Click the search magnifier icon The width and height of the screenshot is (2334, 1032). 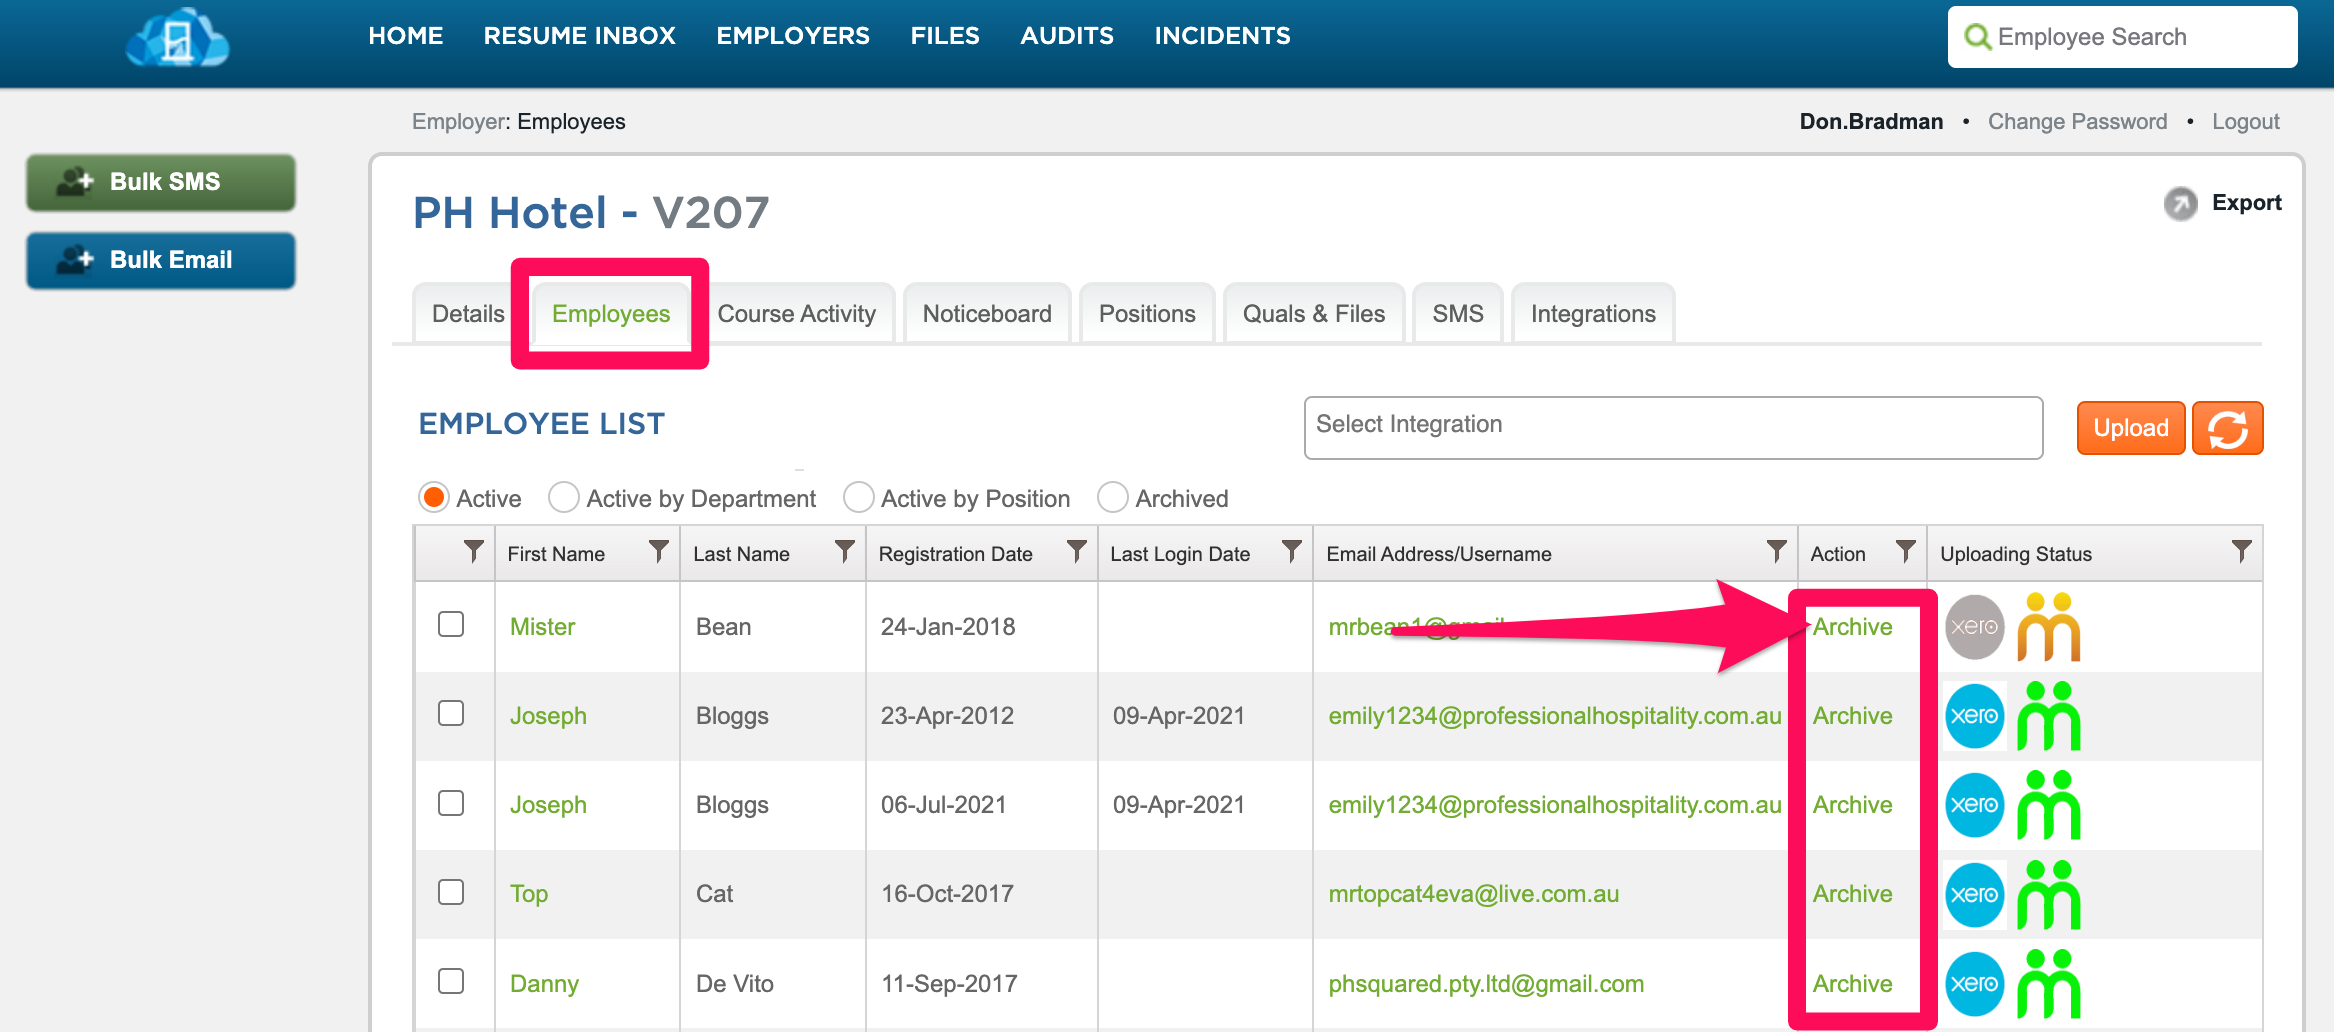point(1977,36)
